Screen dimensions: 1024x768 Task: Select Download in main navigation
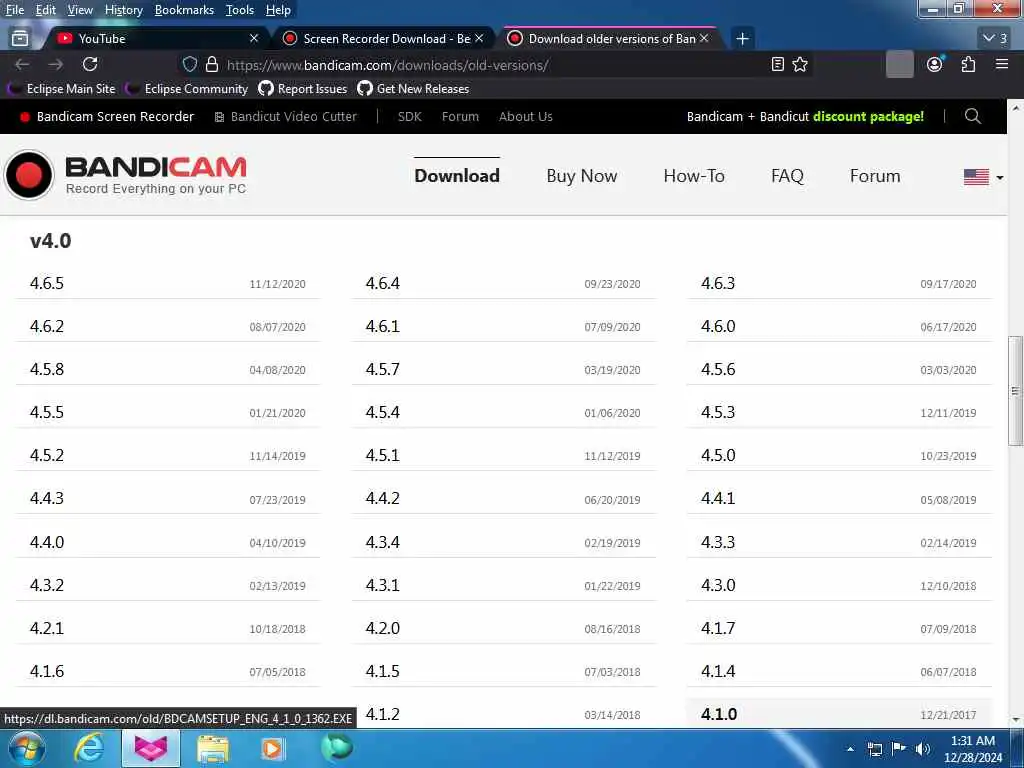point(457,176)
